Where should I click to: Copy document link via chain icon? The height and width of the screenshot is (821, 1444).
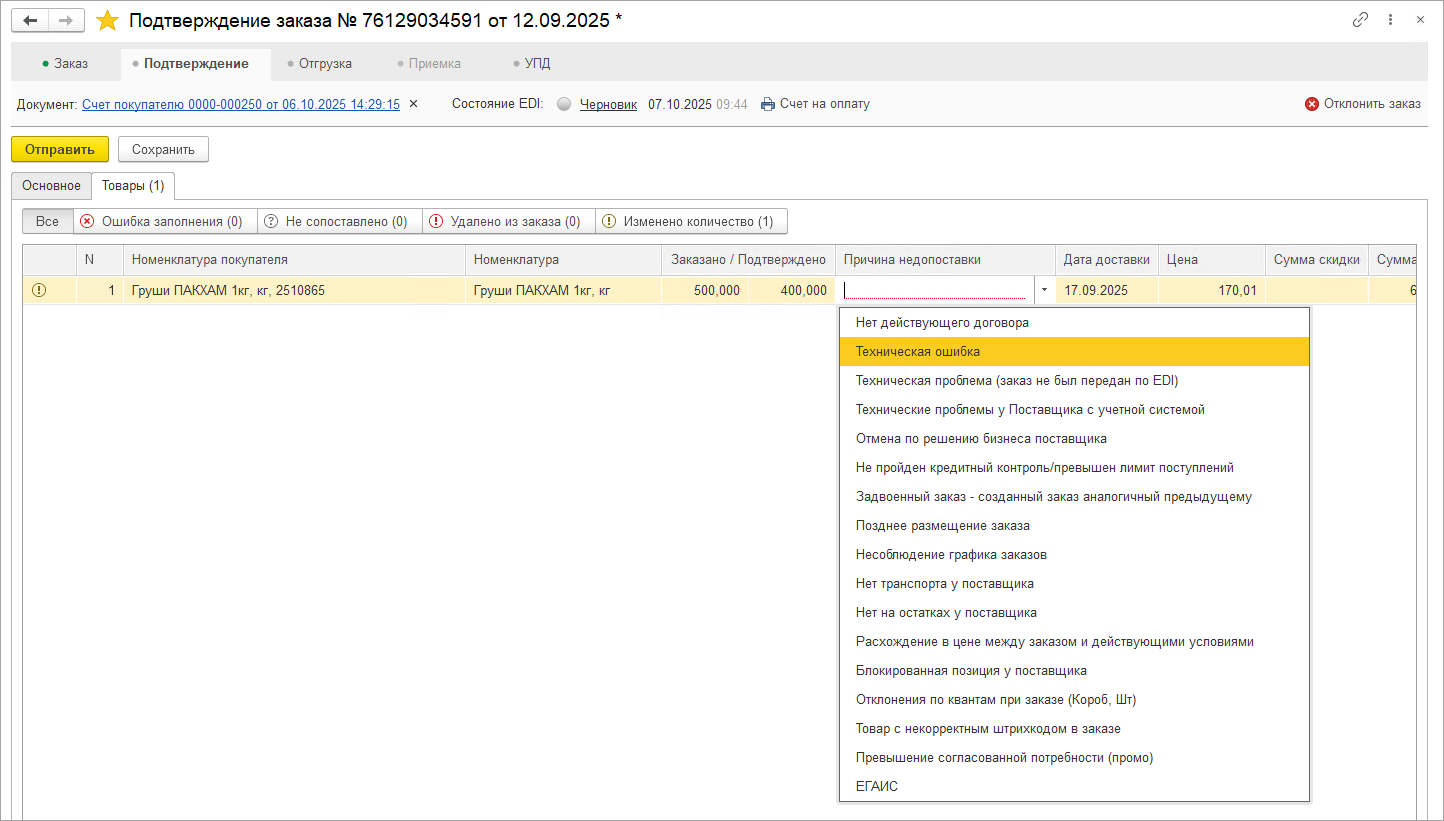click(x=1360, y=20)
